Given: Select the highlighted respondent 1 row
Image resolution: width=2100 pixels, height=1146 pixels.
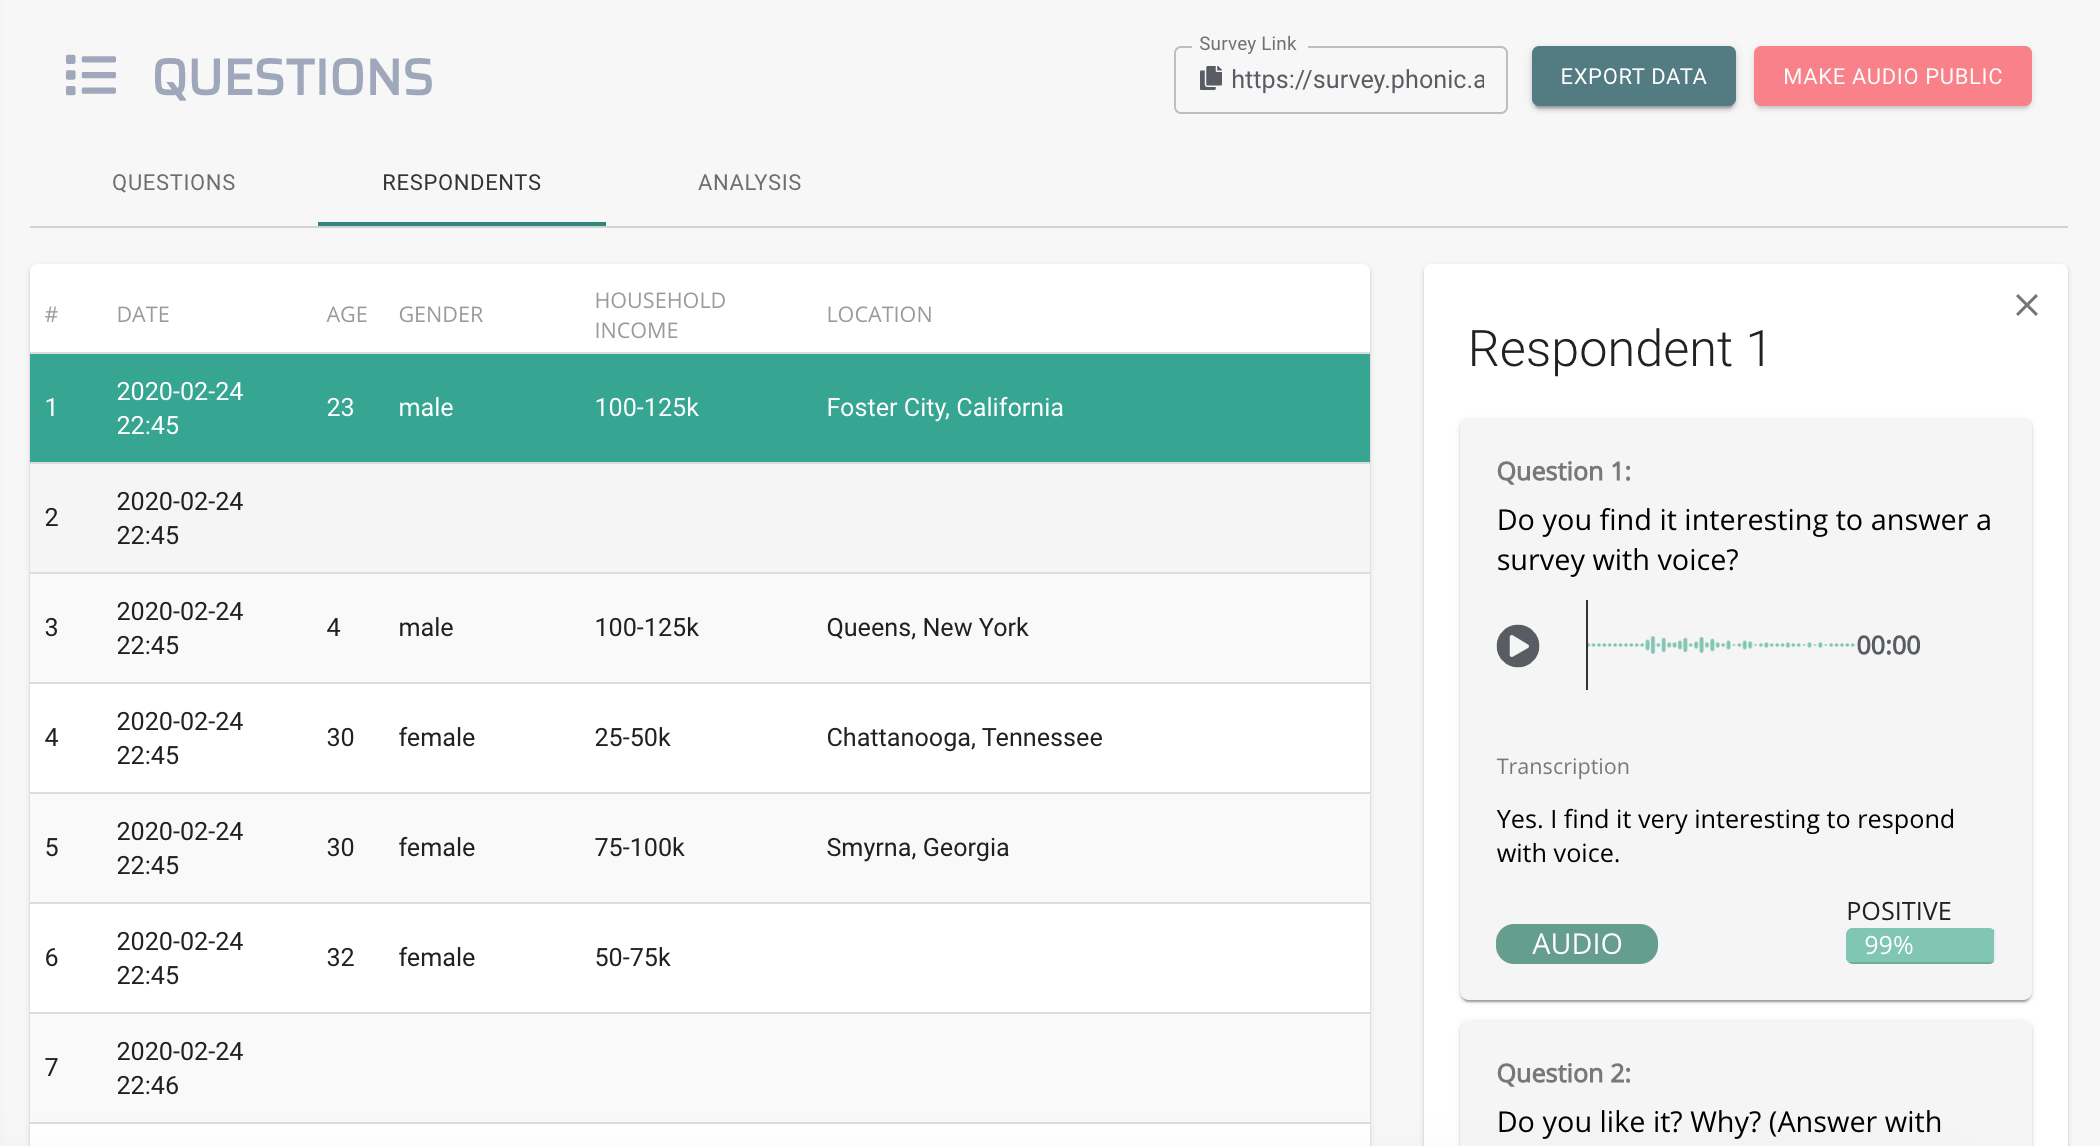Looking at the screenshot, I should click(x=700, y=408).
